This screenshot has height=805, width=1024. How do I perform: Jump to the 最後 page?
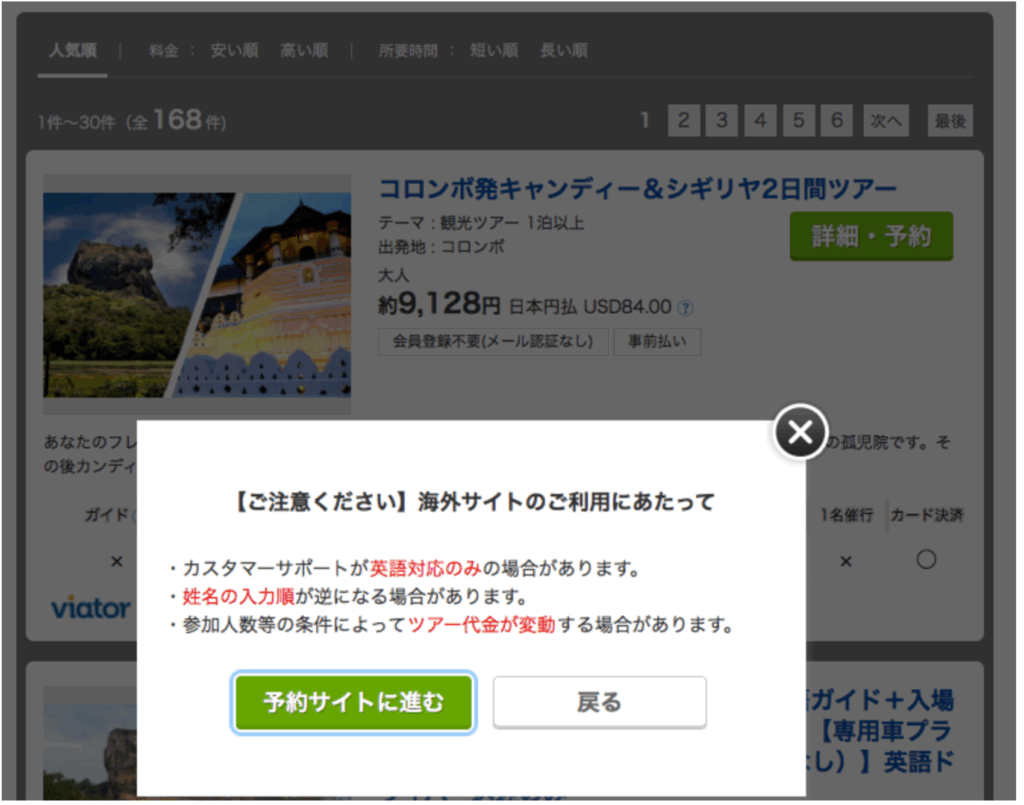950,121
